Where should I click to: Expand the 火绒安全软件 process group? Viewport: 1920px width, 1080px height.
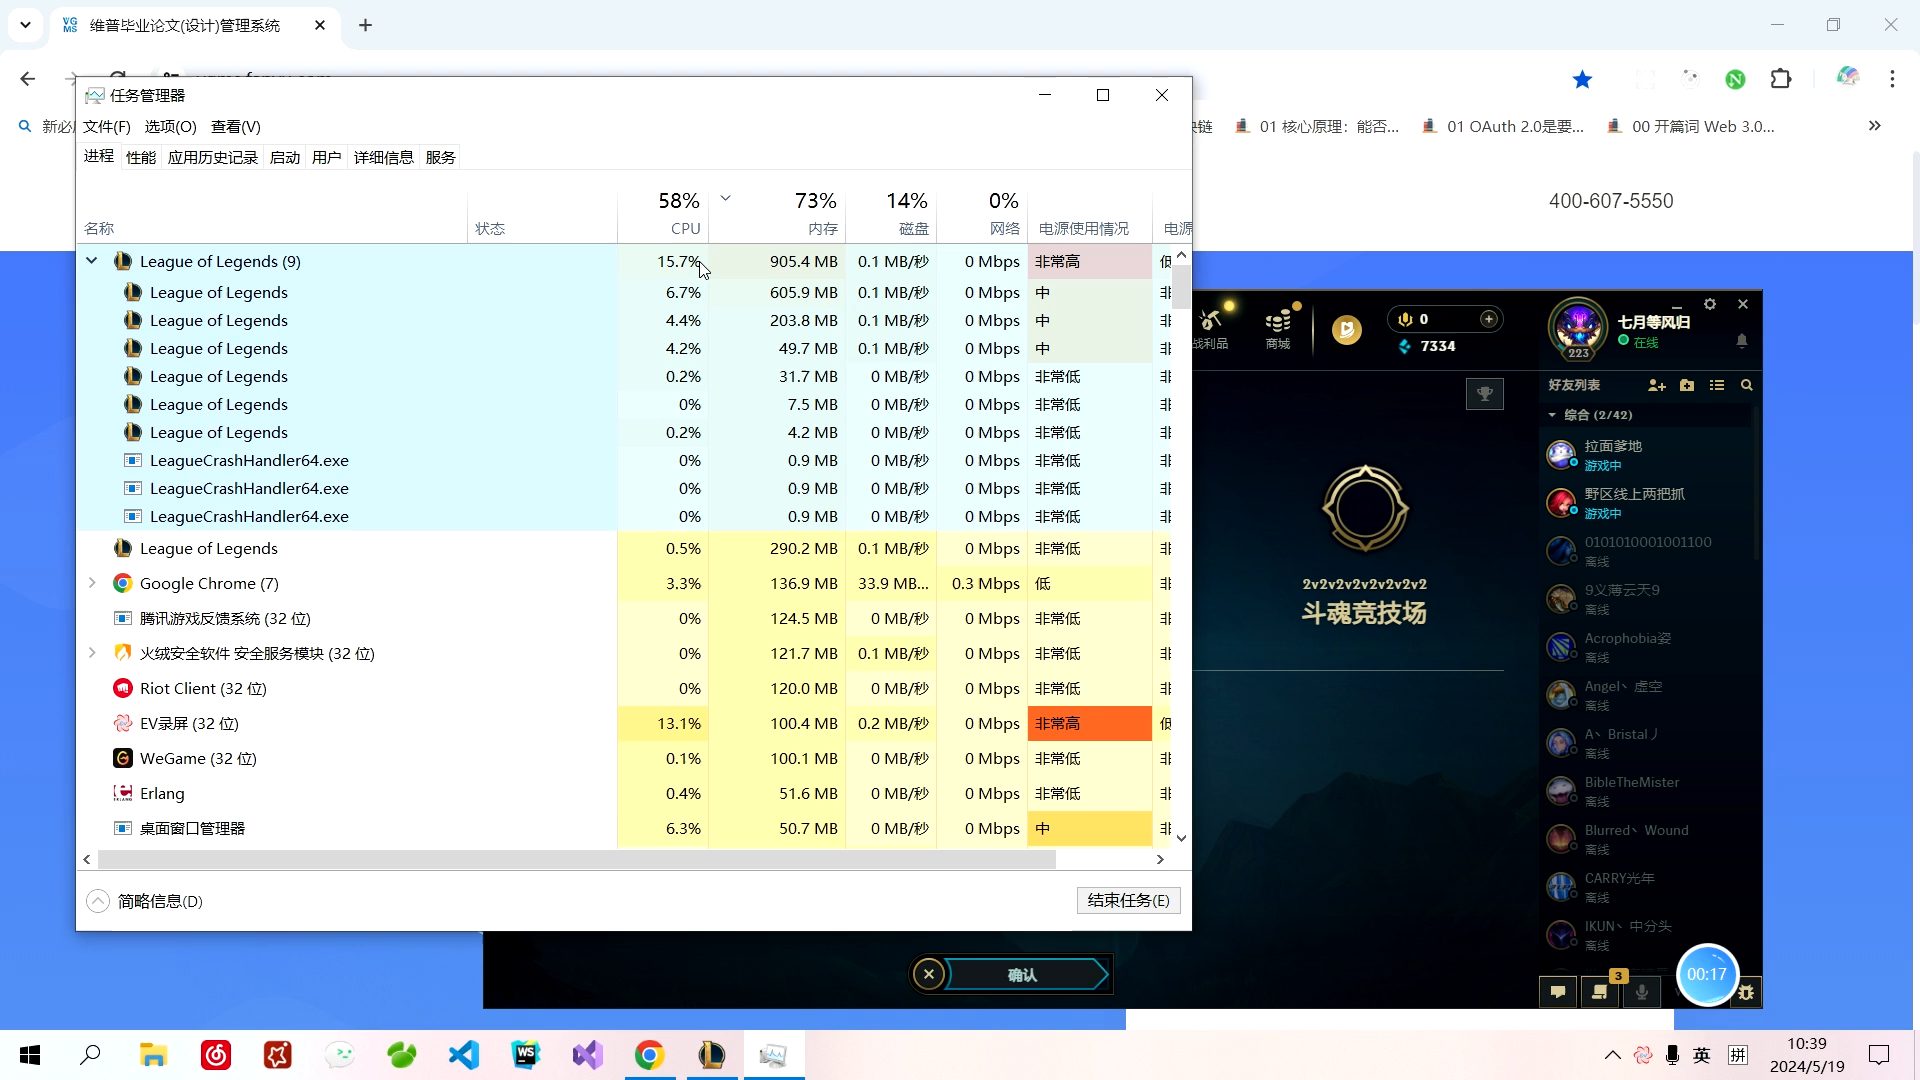[91, 653]
